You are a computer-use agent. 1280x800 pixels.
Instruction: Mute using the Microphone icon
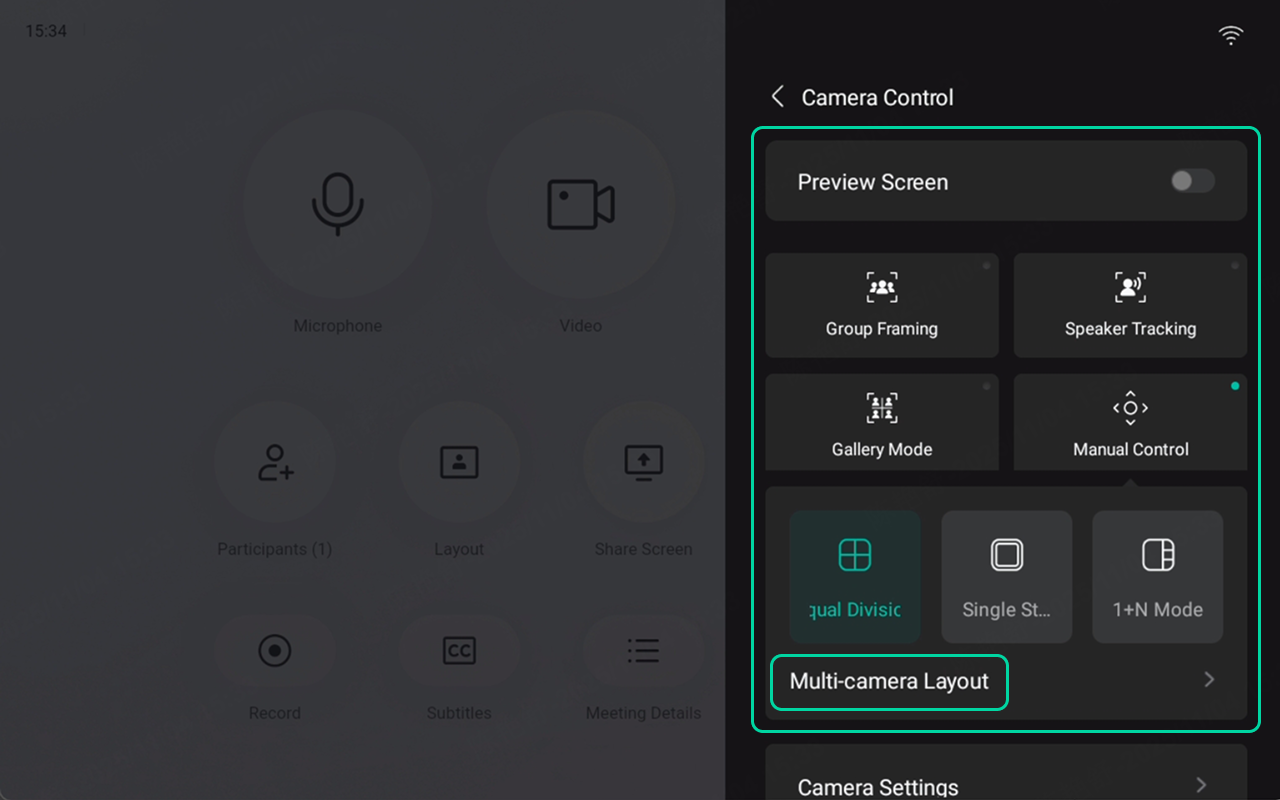[x=338, y=204]
